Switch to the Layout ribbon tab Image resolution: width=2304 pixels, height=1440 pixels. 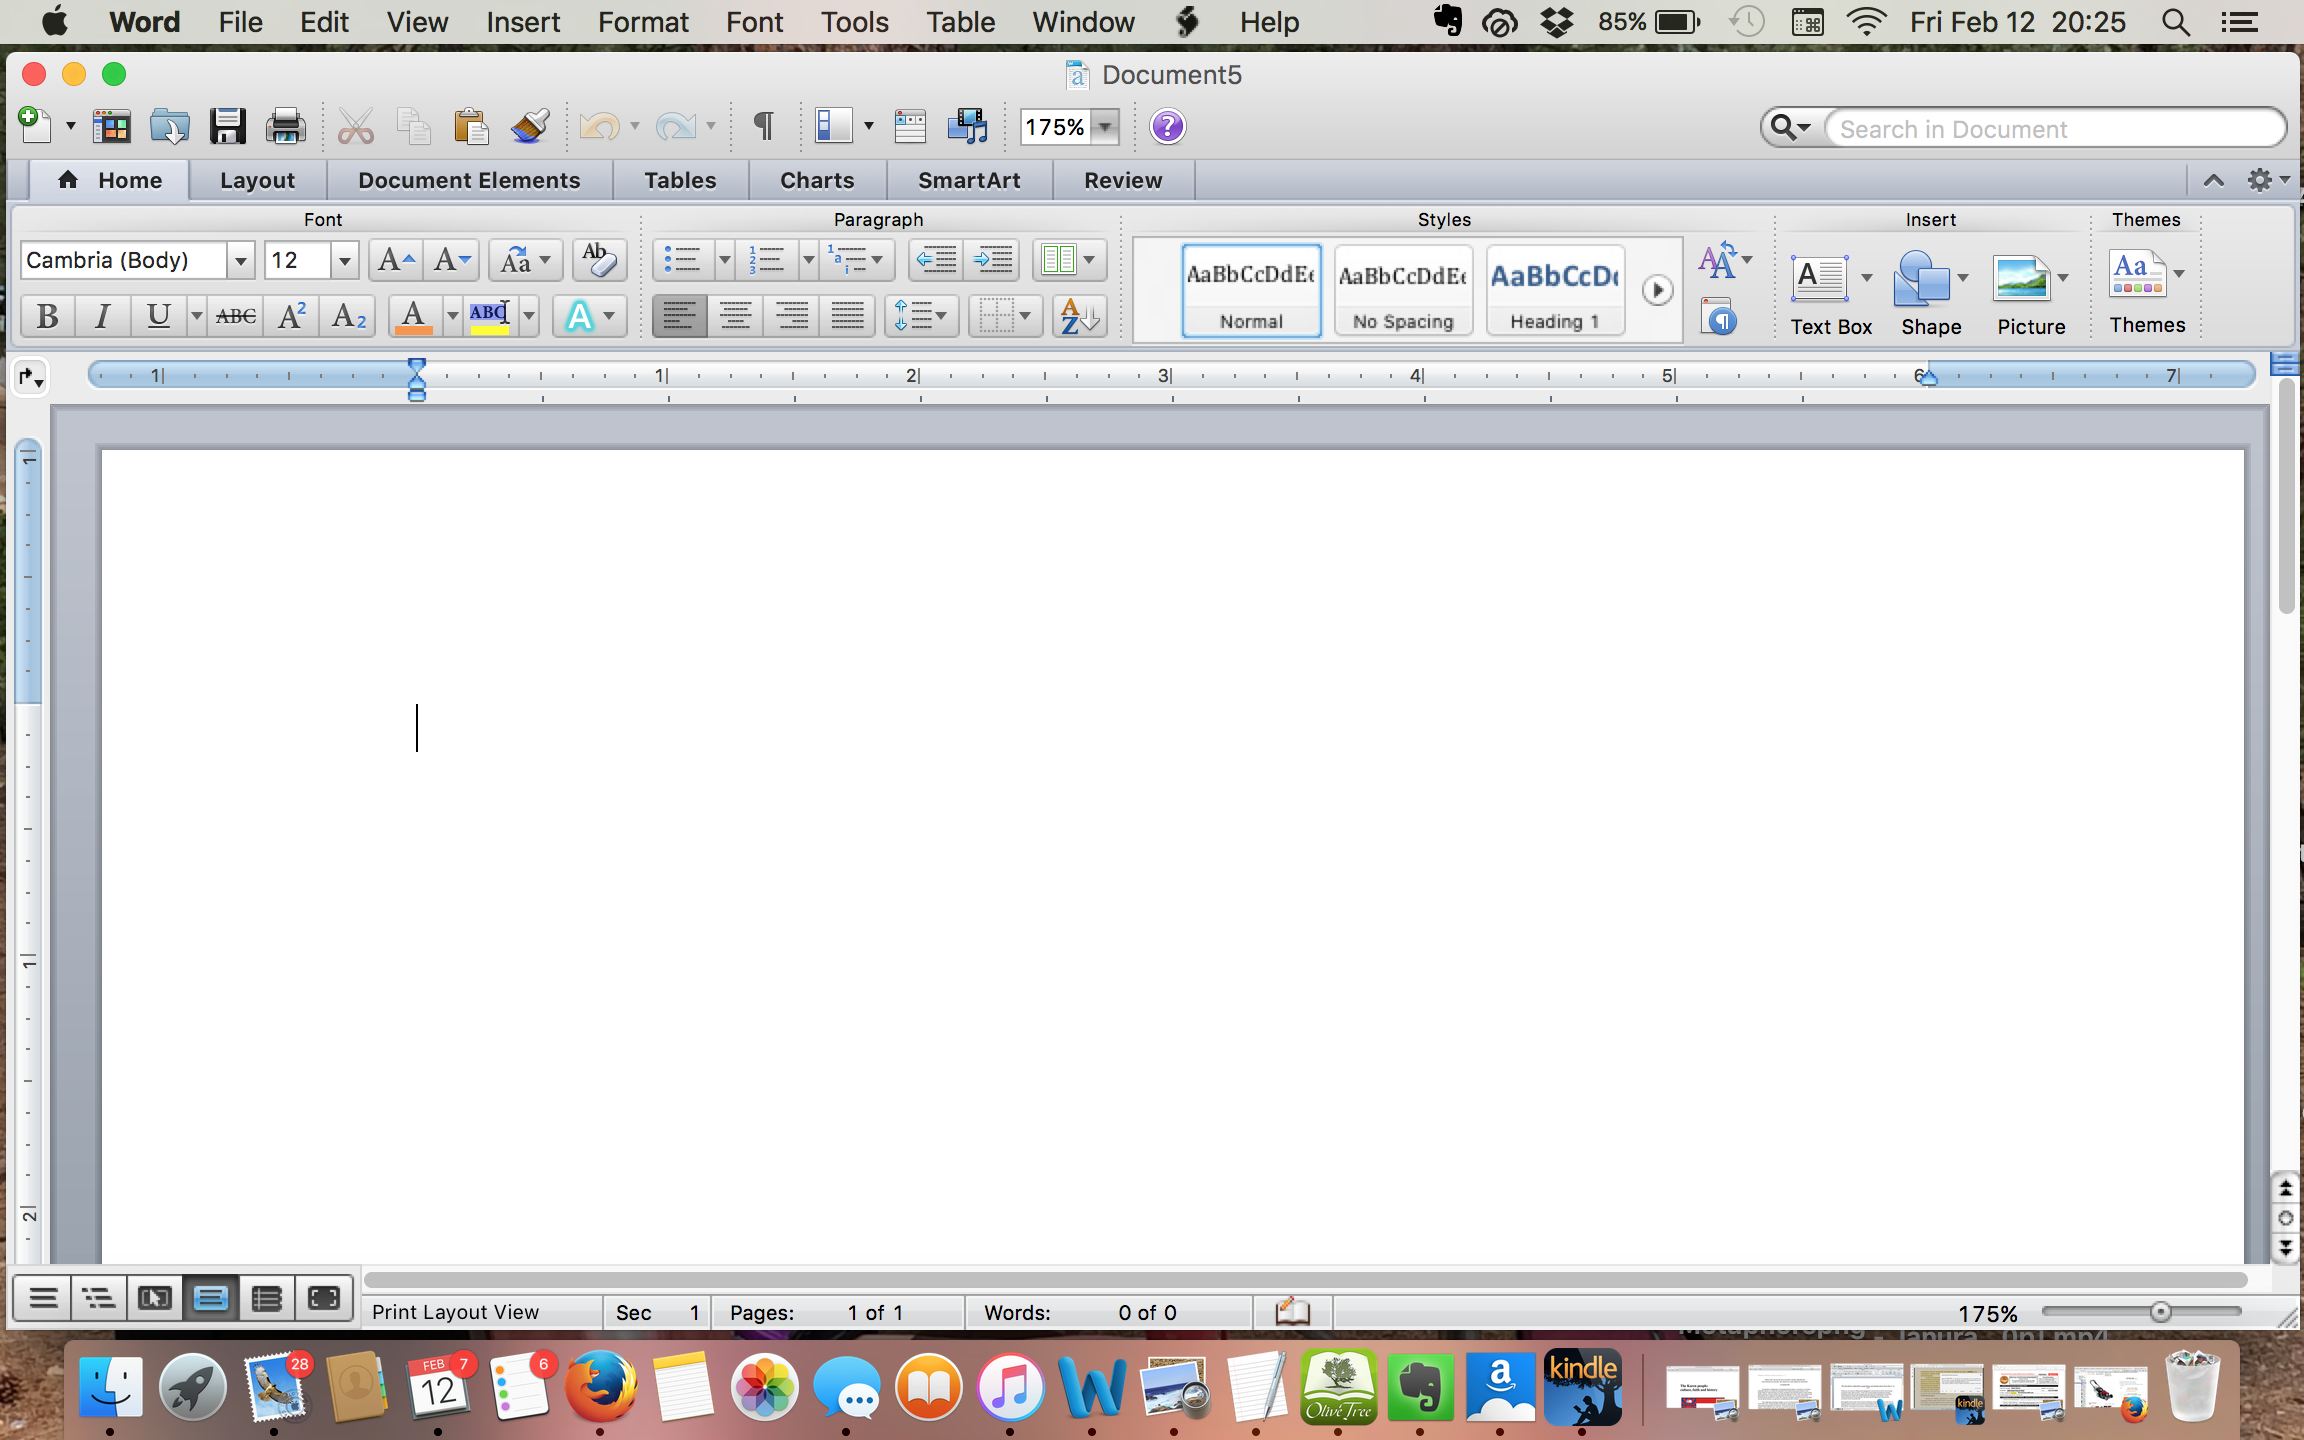tap(257, 181)
